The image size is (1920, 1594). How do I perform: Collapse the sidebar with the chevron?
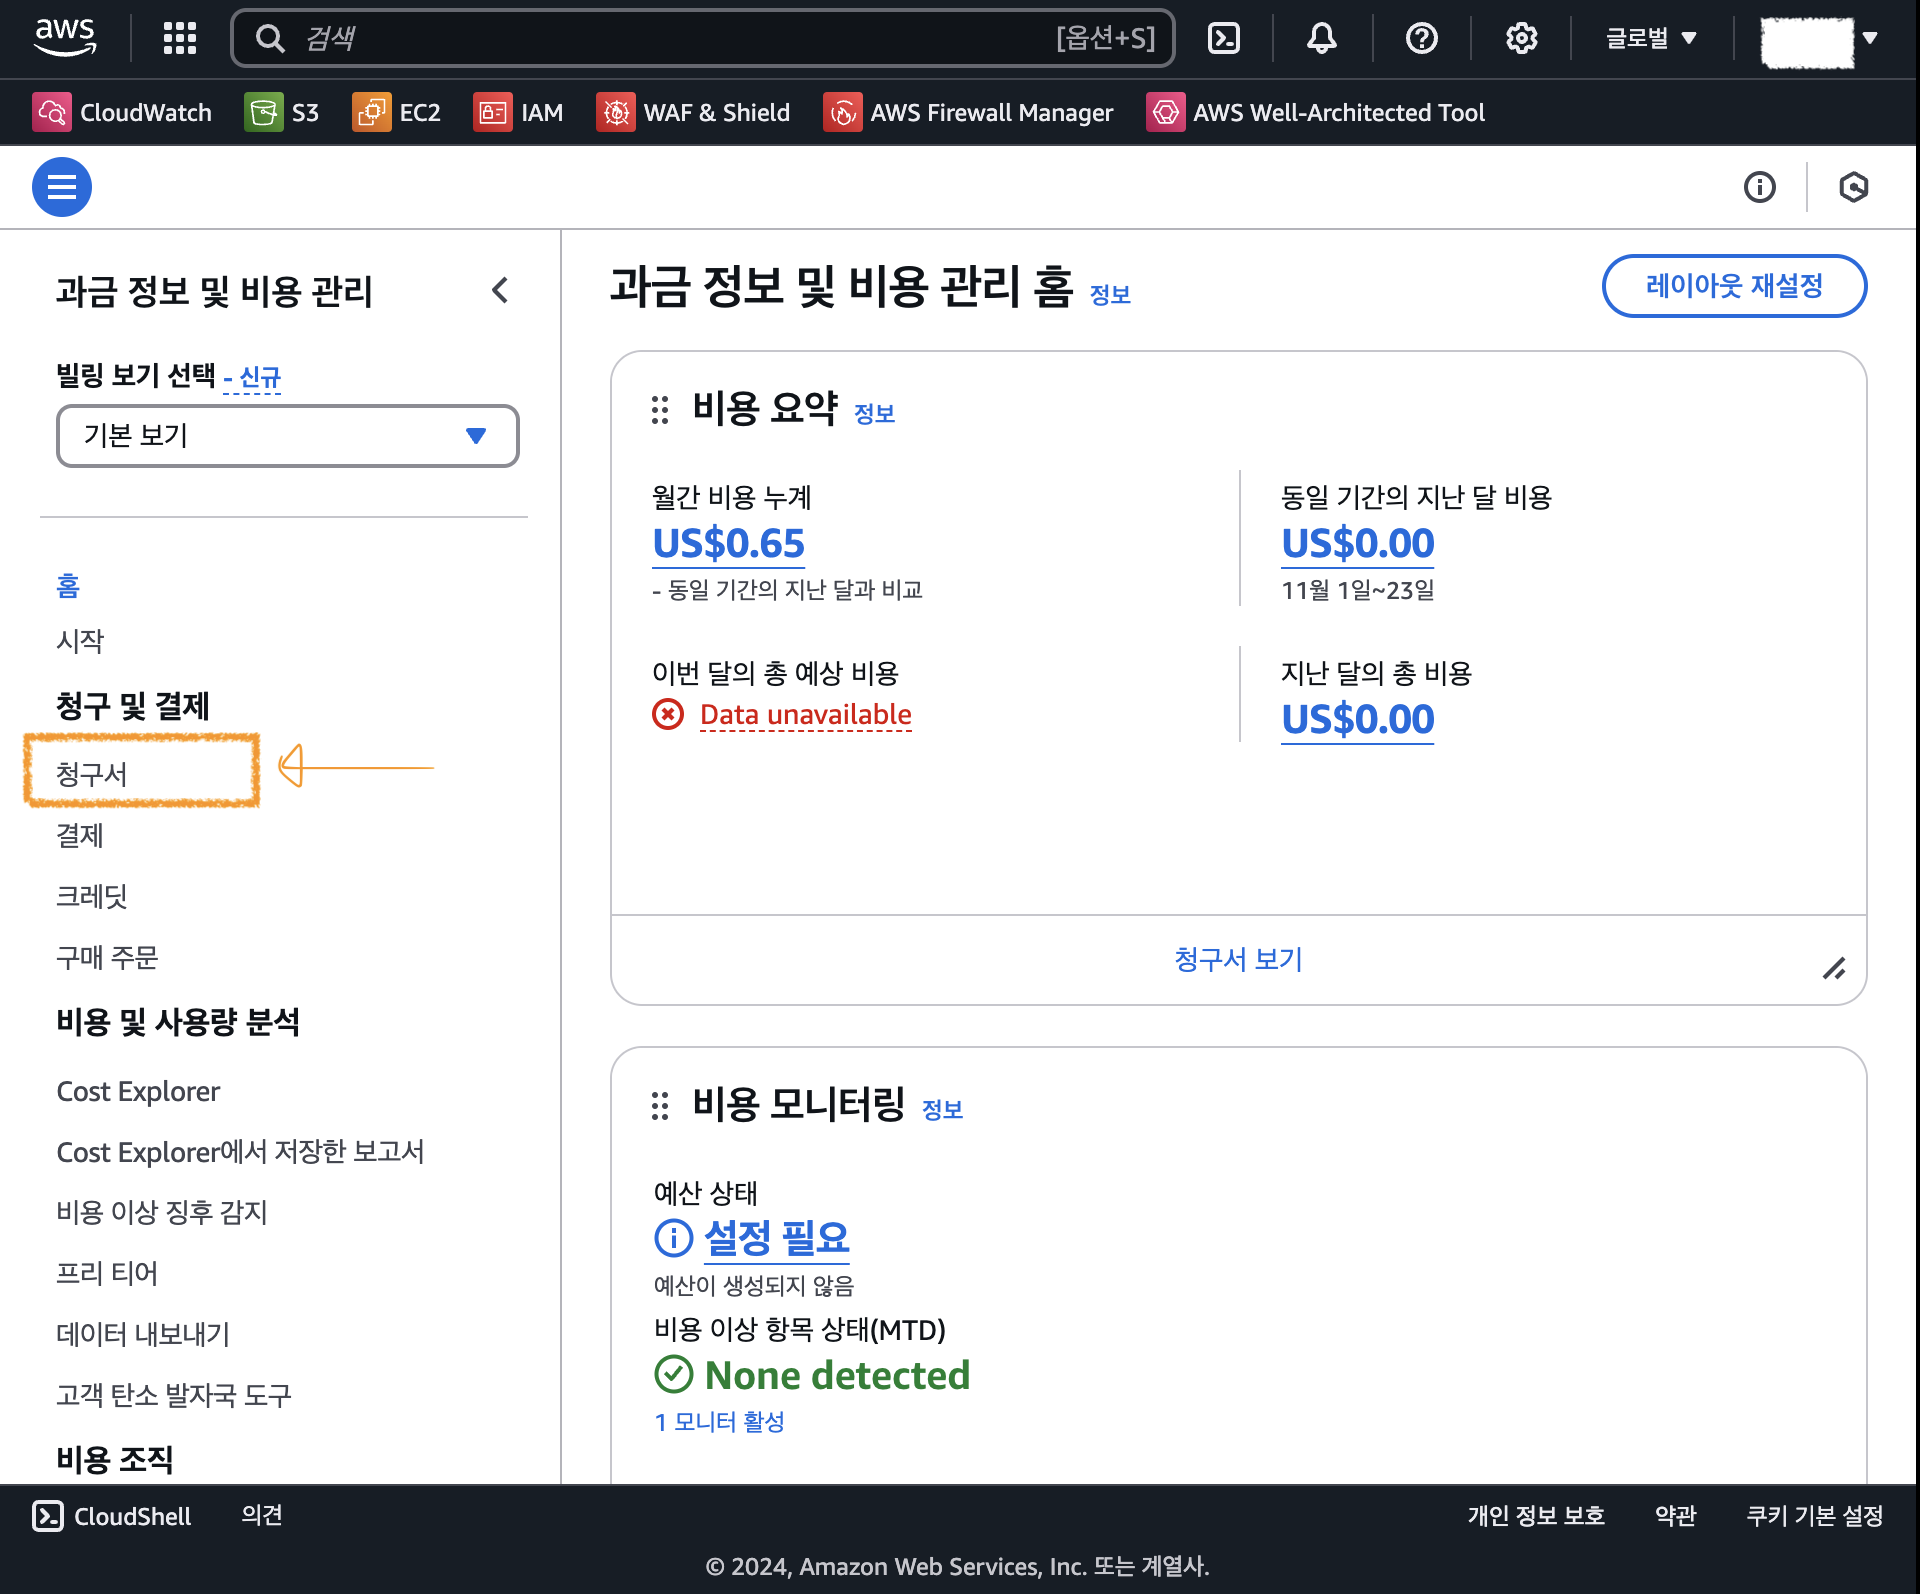pyautogui.click(x=501, y=291)
